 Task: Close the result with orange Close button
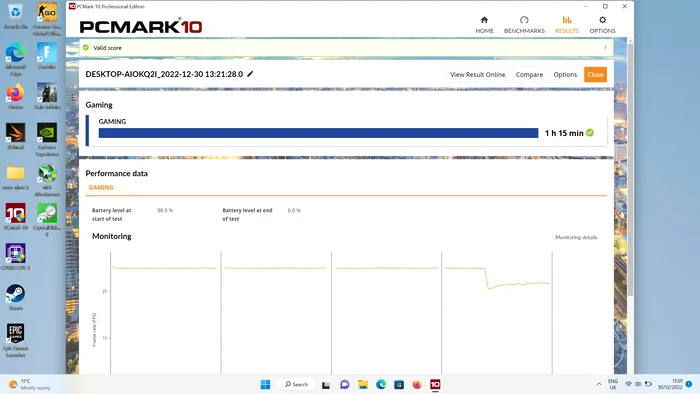(595, 75)
